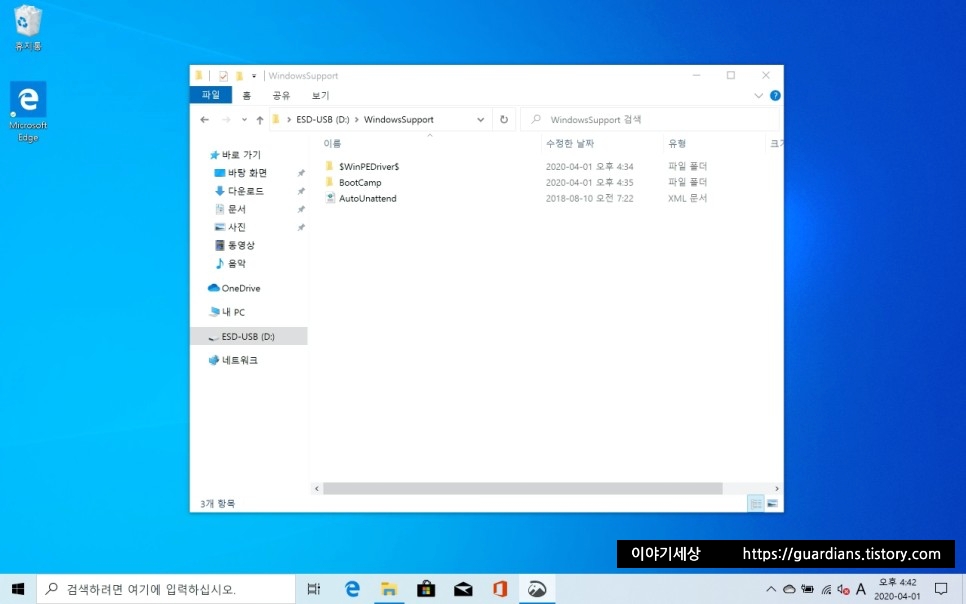Open the Windows Start menu

pos(18,589)
